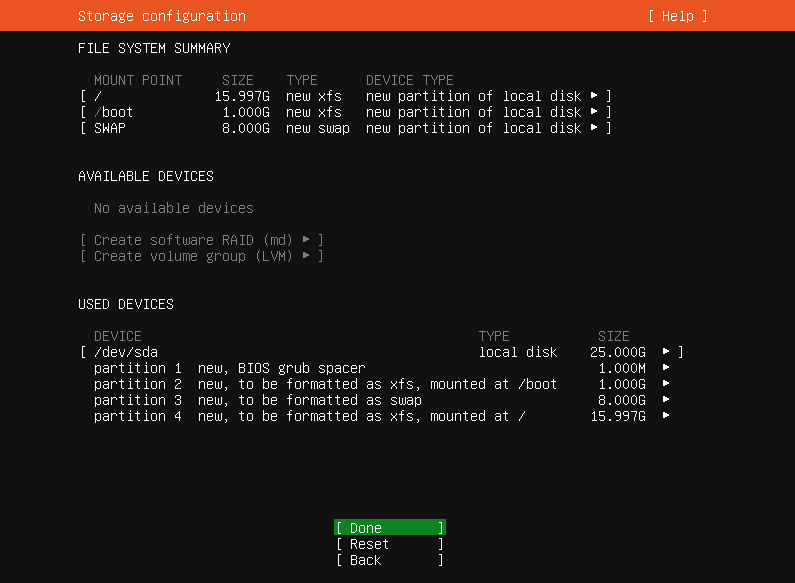795x583 pixels.
Task: Open Create software RAID (md) menu
Action: [202, 240]
